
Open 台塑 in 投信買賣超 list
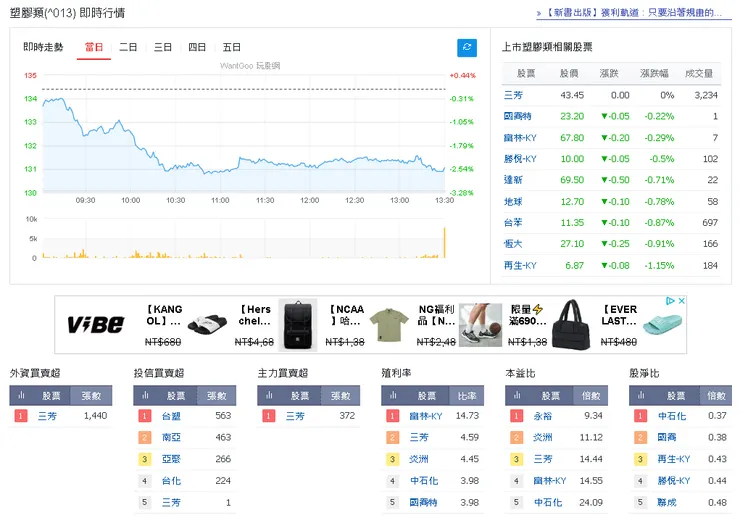pyautogui.click(x=171, y=416)
